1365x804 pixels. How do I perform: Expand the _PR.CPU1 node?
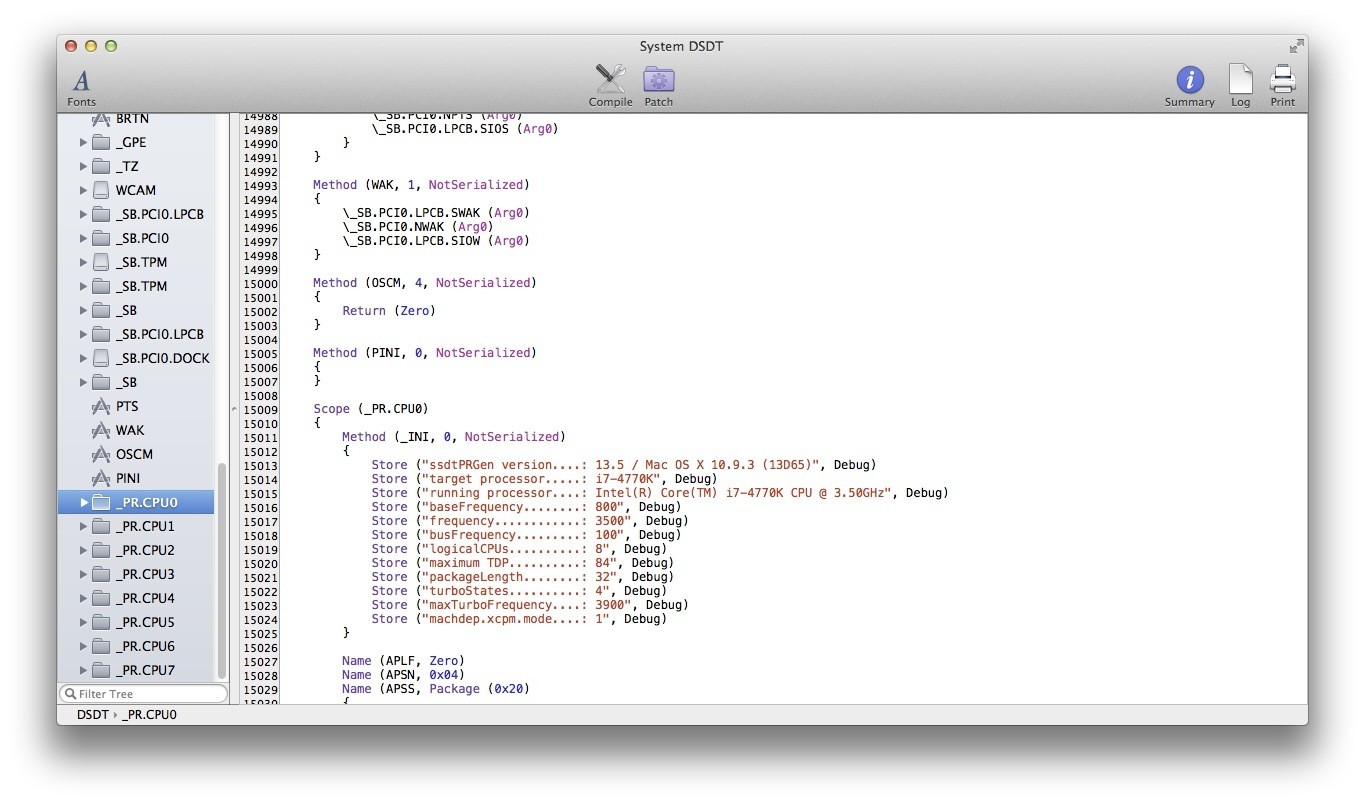point(83,527)
